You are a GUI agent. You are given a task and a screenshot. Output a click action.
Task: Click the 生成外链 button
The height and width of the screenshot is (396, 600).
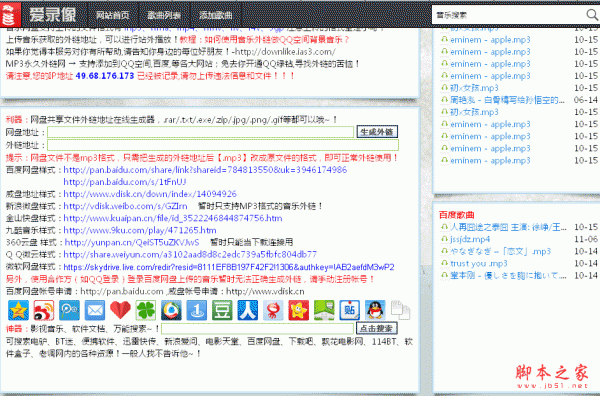[377, 132]
